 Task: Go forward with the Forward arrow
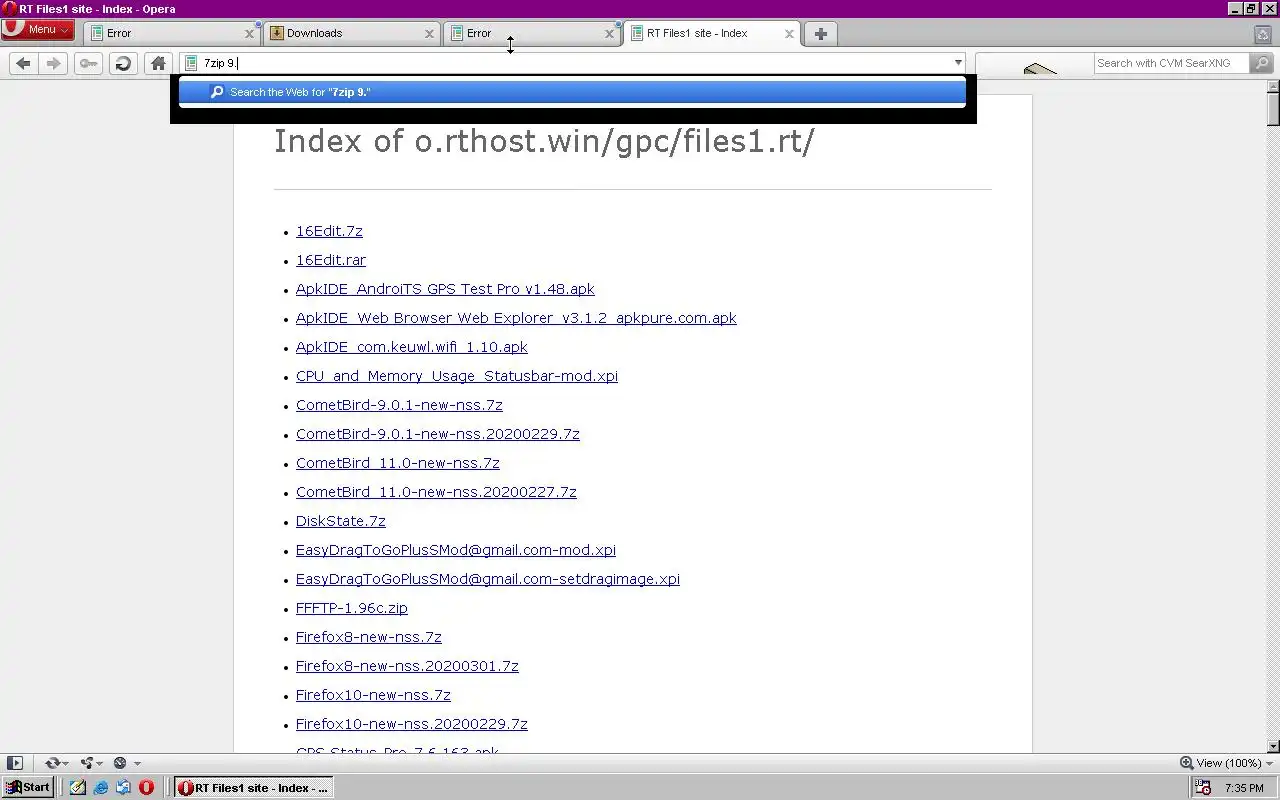[54, 63]
